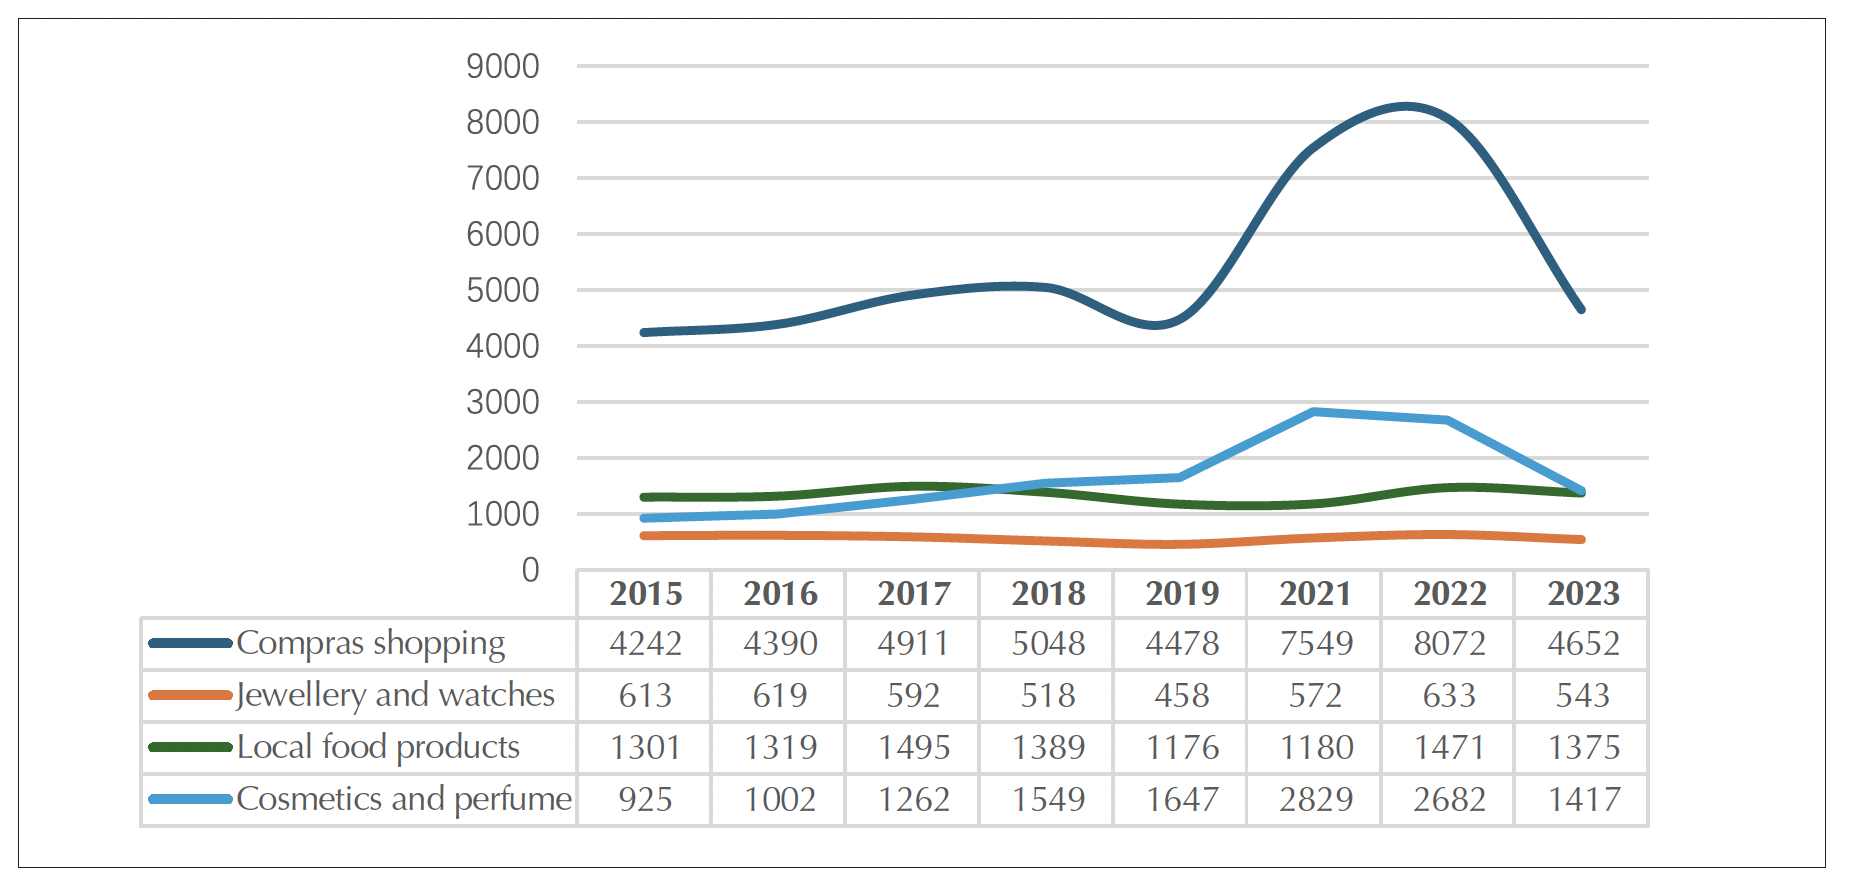This screenshot has width=1850, height=884.
Task: Select the 2021 column header
Action: click(x=1315, y=593)
